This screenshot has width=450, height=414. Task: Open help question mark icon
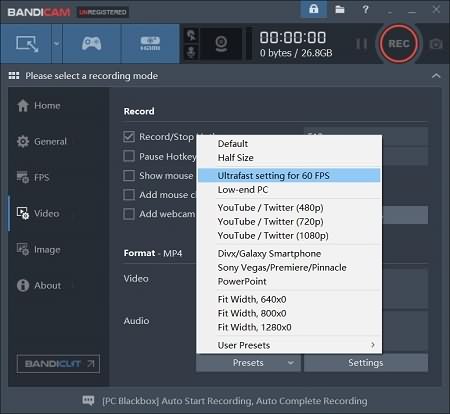(x=366, y=9)
